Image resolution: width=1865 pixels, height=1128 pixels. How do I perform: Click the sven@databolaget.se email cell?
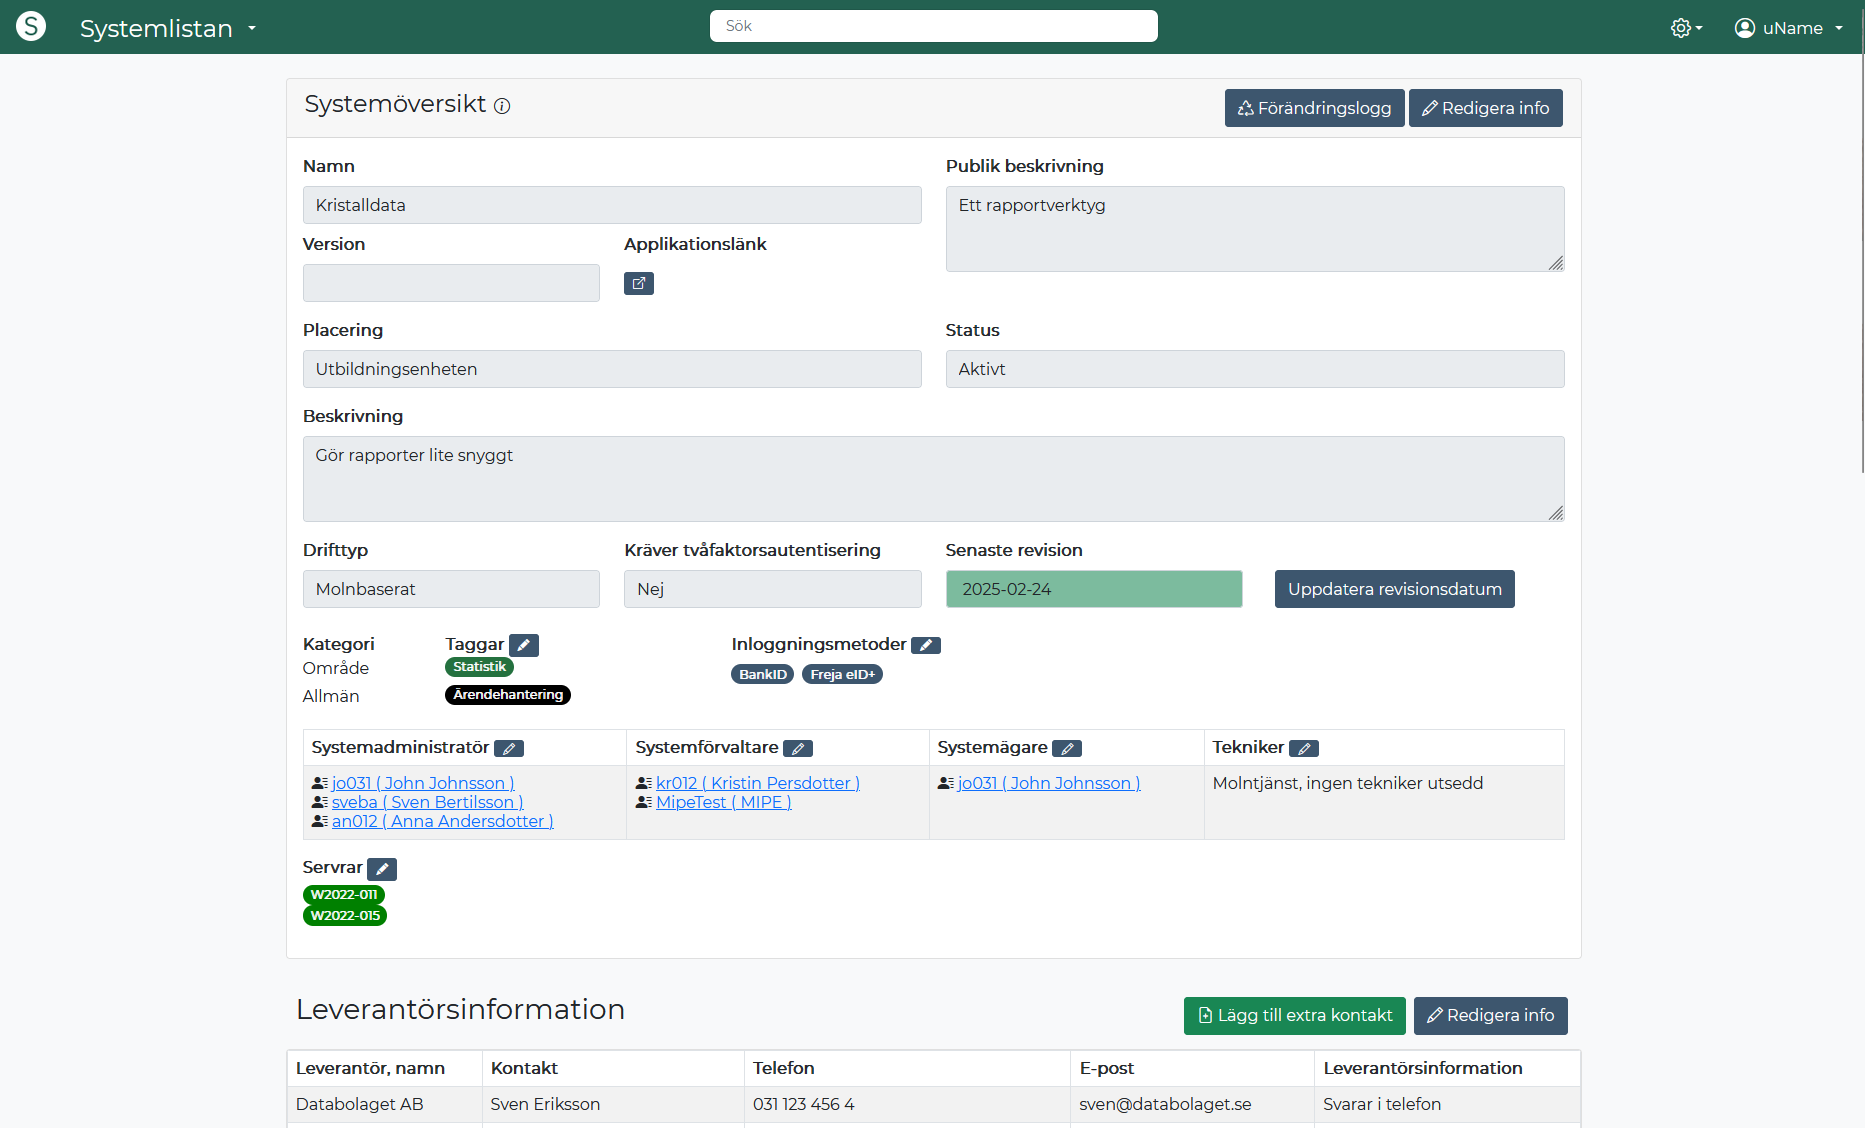pos(1192,1104)
